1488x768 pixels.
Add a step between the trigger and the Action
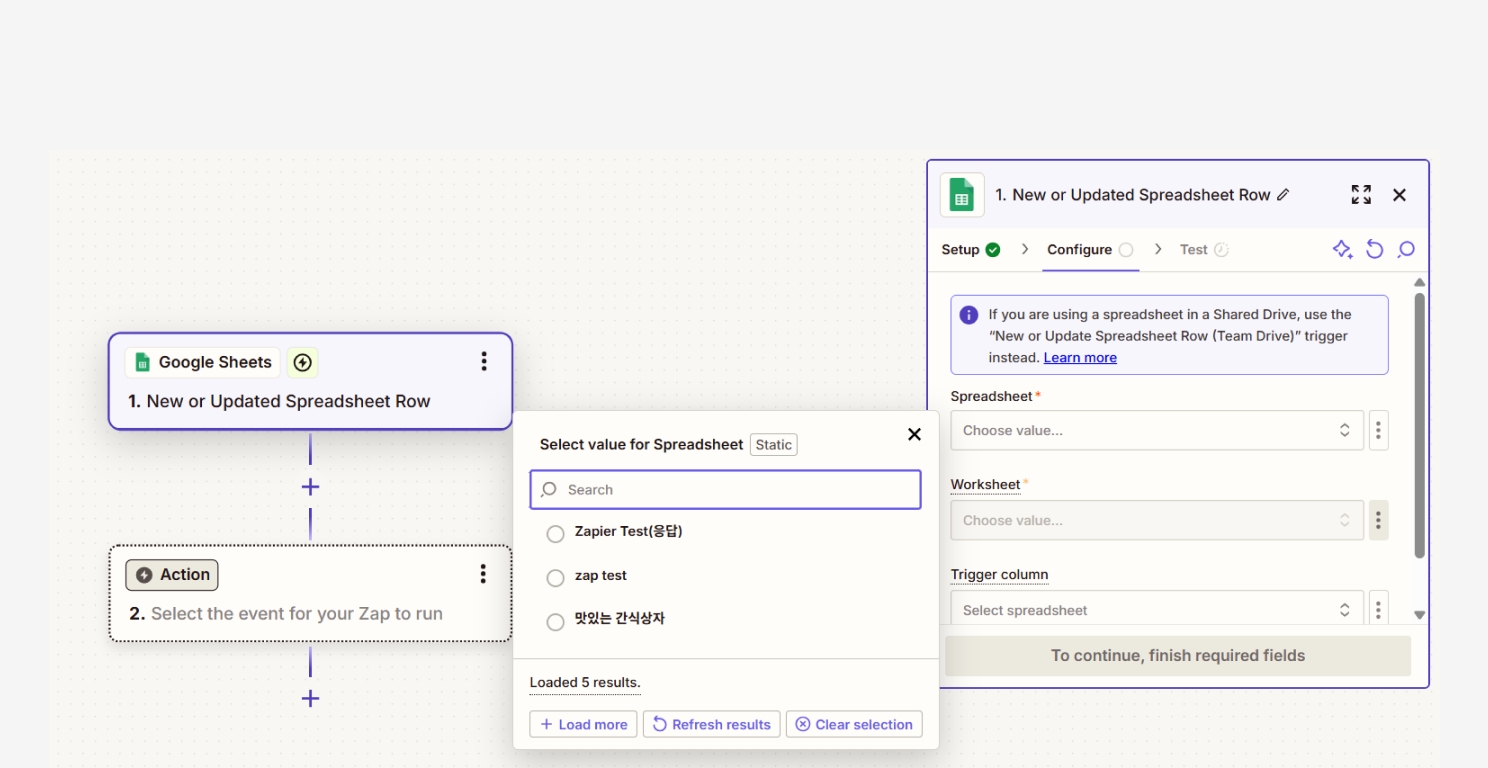coord(310,487)
